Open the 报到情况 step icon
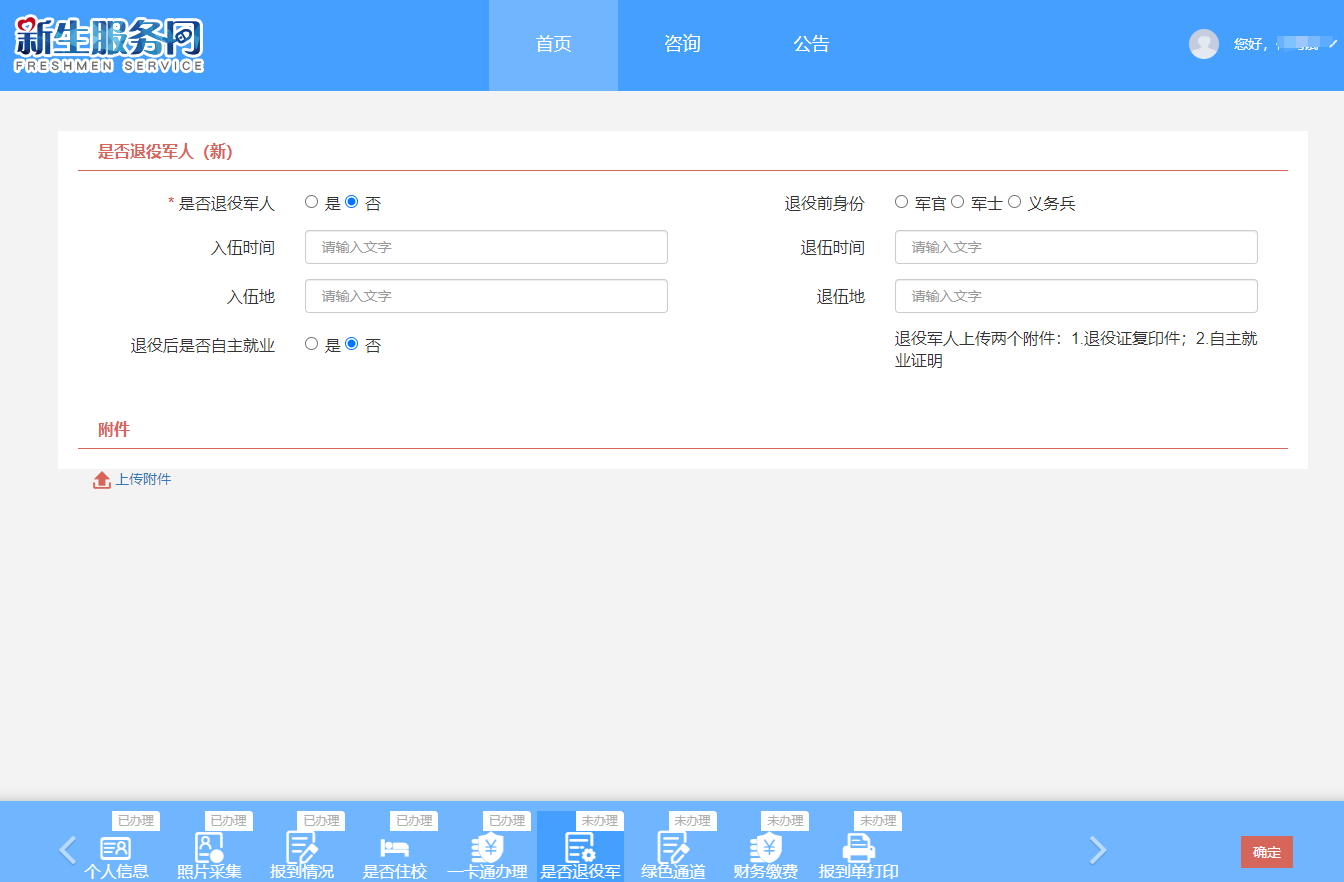 302,848
